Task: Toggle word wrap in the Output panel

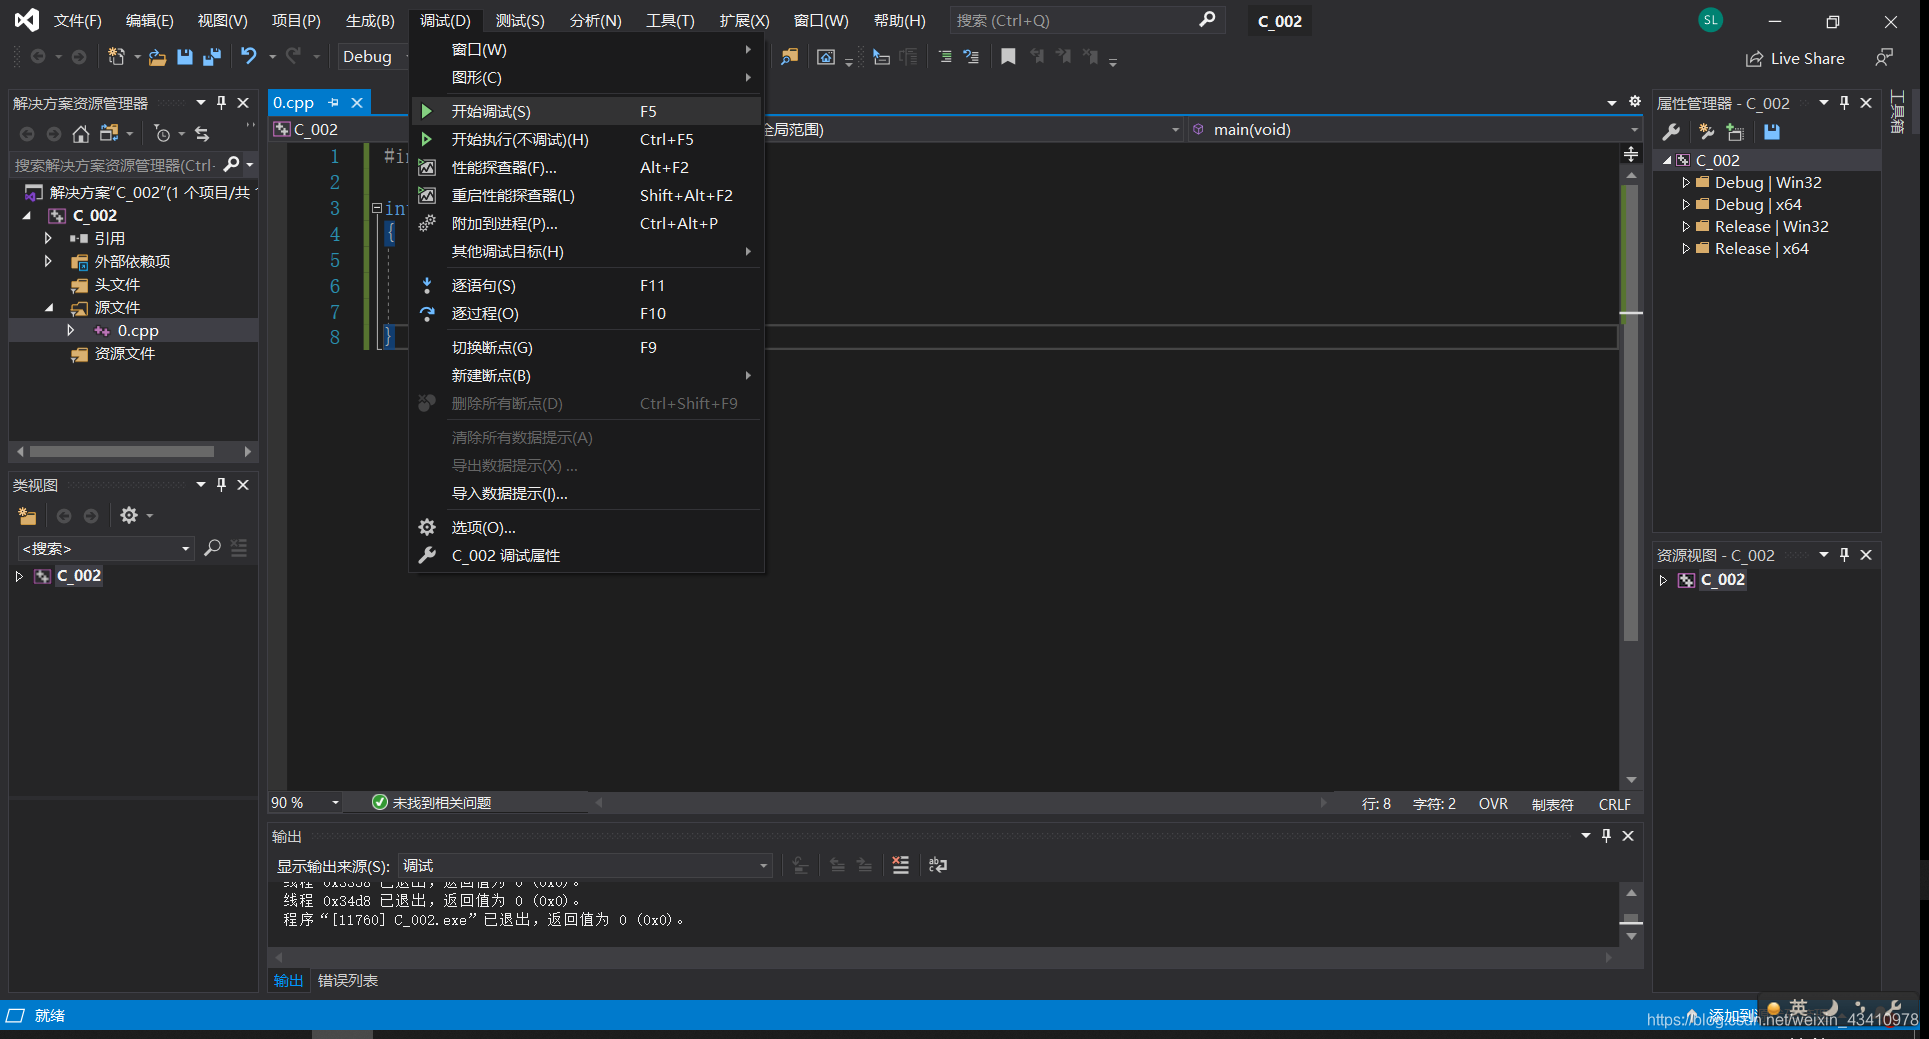Action: pos(937,865)
